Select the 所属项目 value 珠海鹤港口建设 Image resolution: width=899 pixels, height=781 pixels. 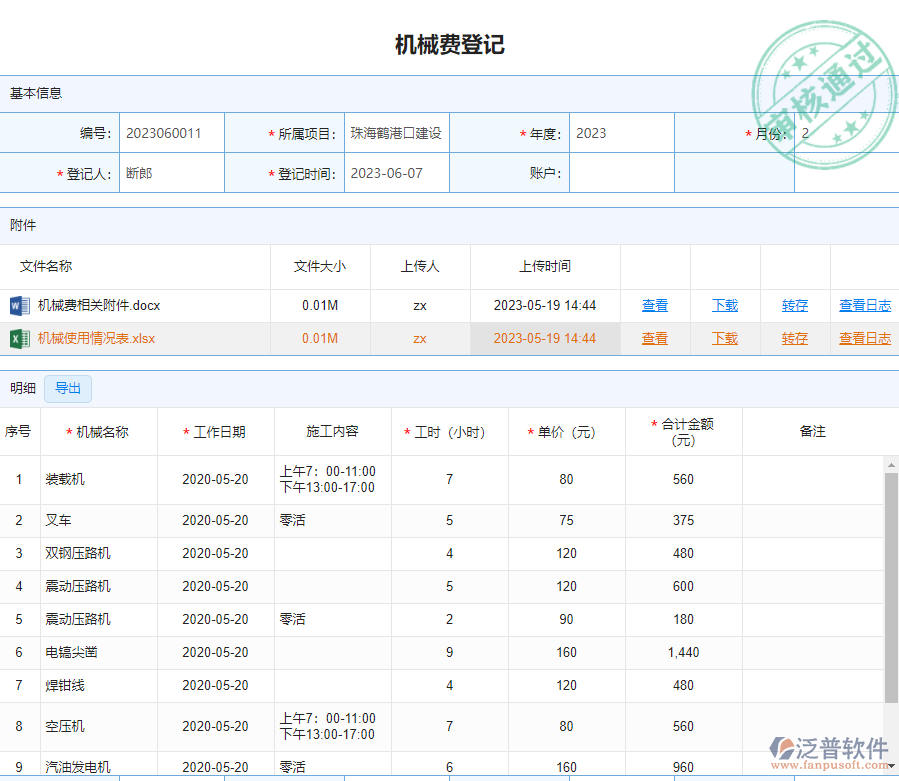(396, 132)
